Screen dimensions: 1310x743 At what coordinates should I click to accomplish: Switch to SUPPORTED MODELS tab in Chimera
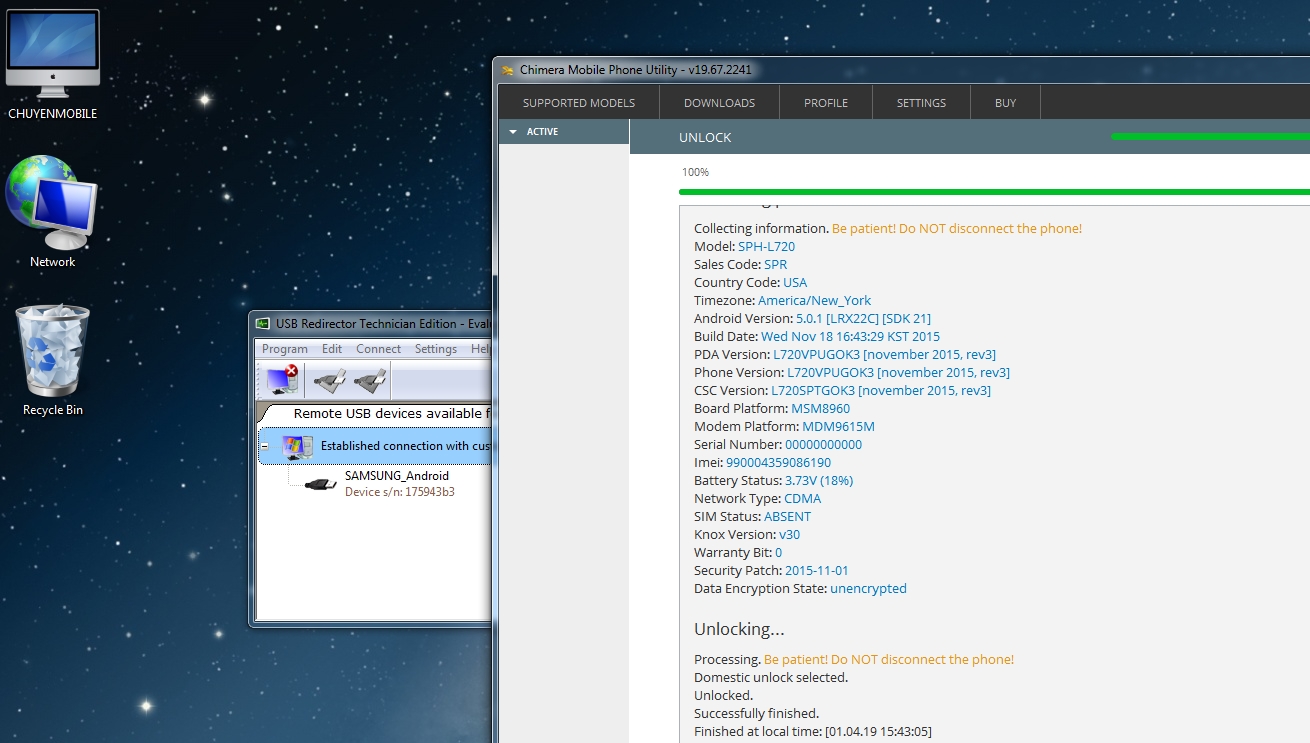click(579, 103)
